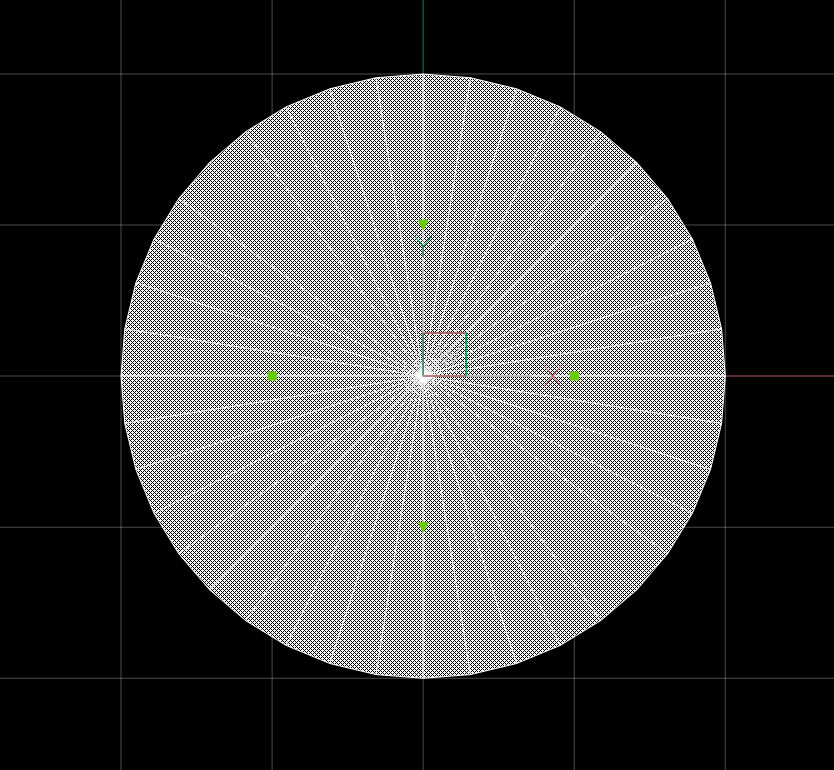Screen dimensions: 834x770
Task: Click the red X axis label
Action: pyautogui.click(x=553, y=376)
